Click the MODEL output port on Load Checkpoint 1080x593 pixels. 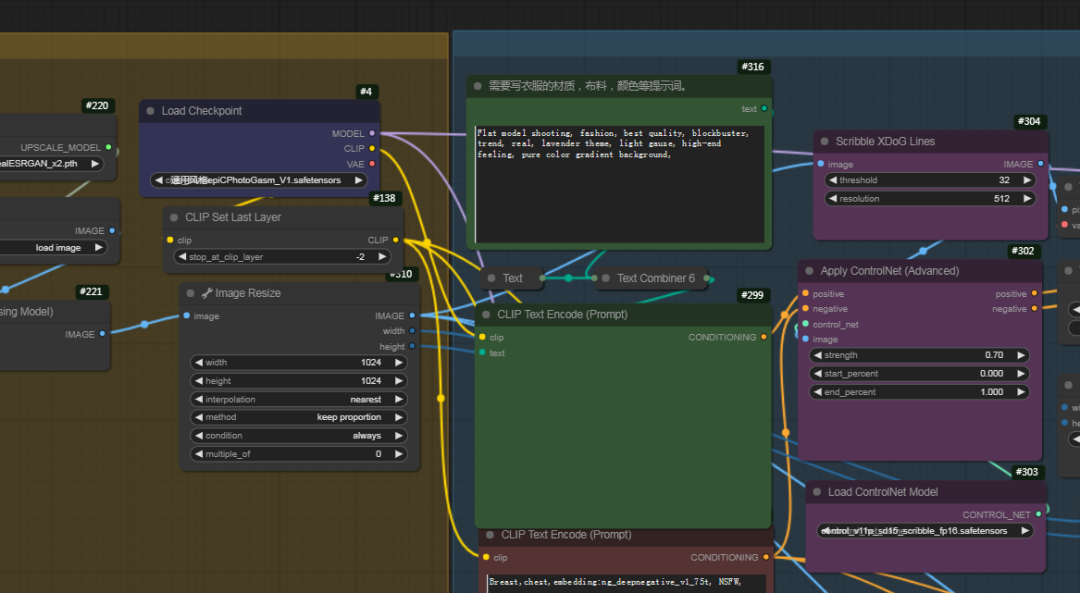click(372, 133)
